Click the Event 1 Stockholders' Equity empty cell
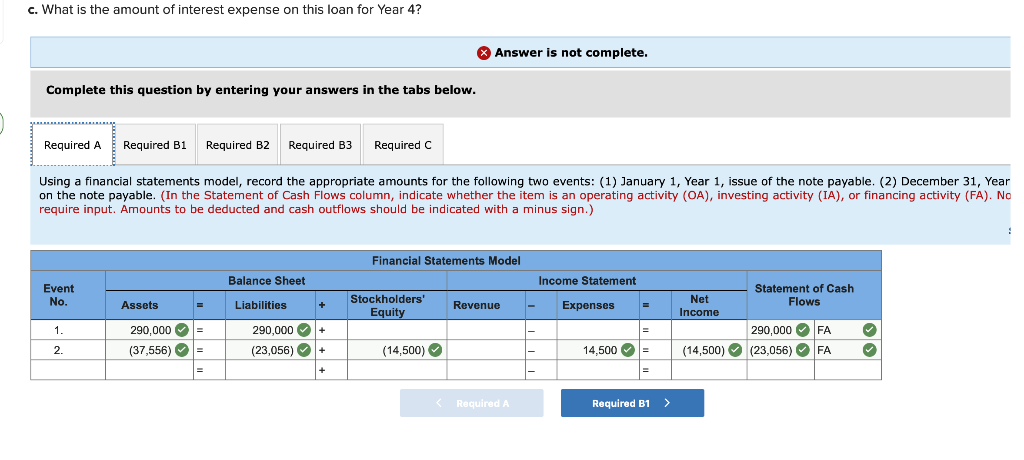 point(397,330)
